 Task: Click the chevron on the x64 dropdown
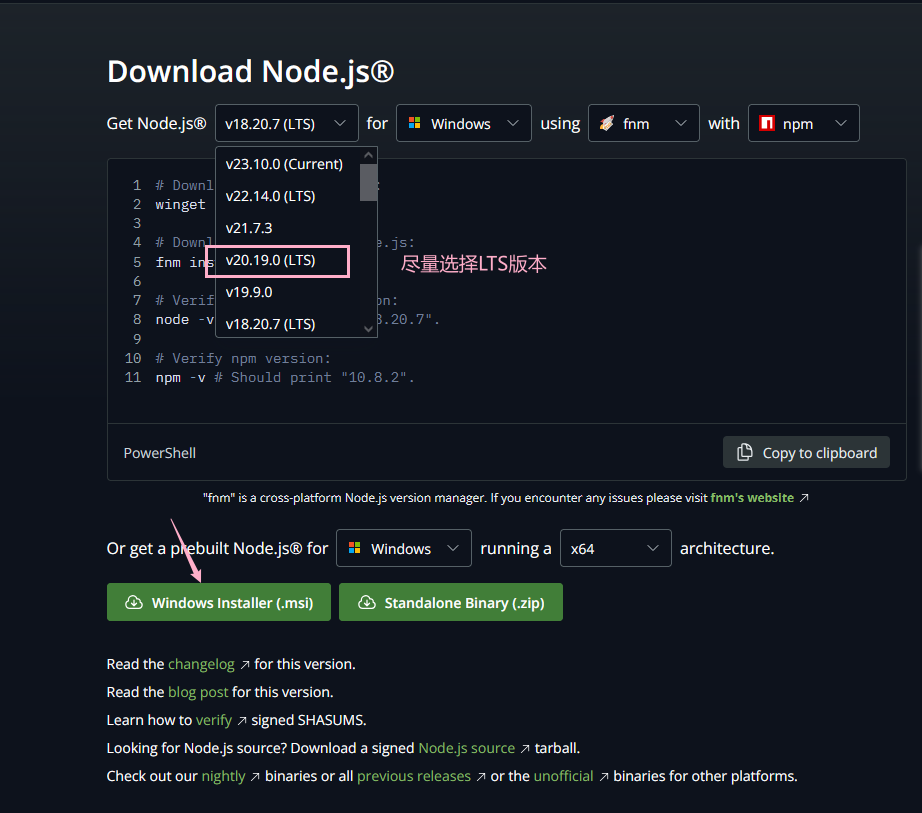tap(653, 548)
